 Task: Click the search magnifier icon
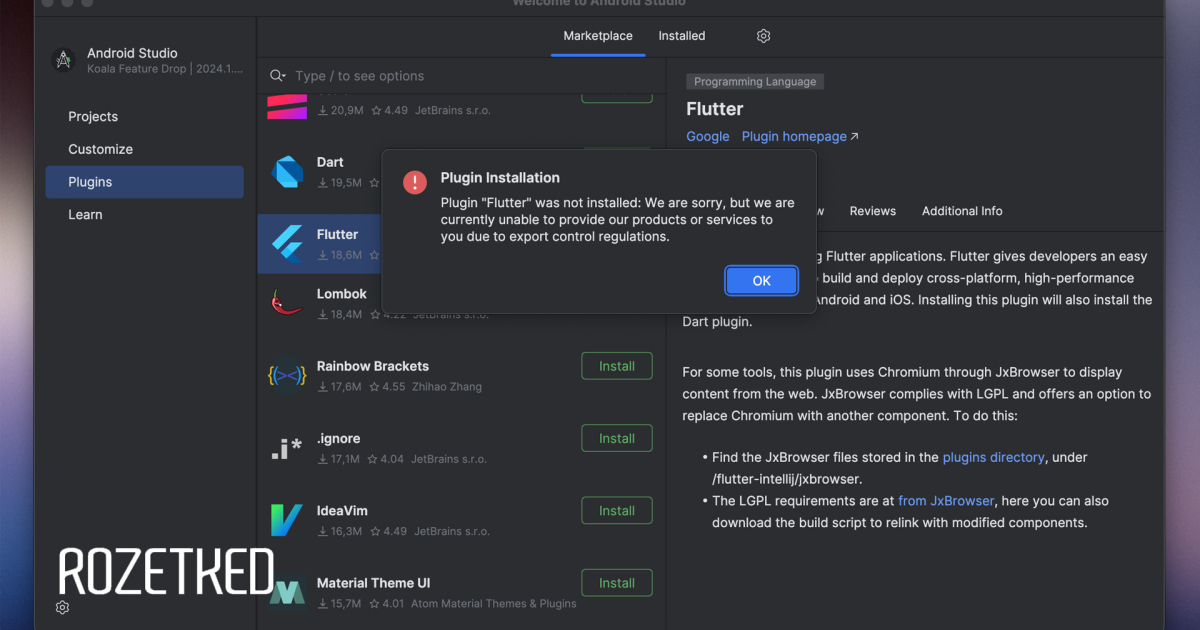click(277, 76)
